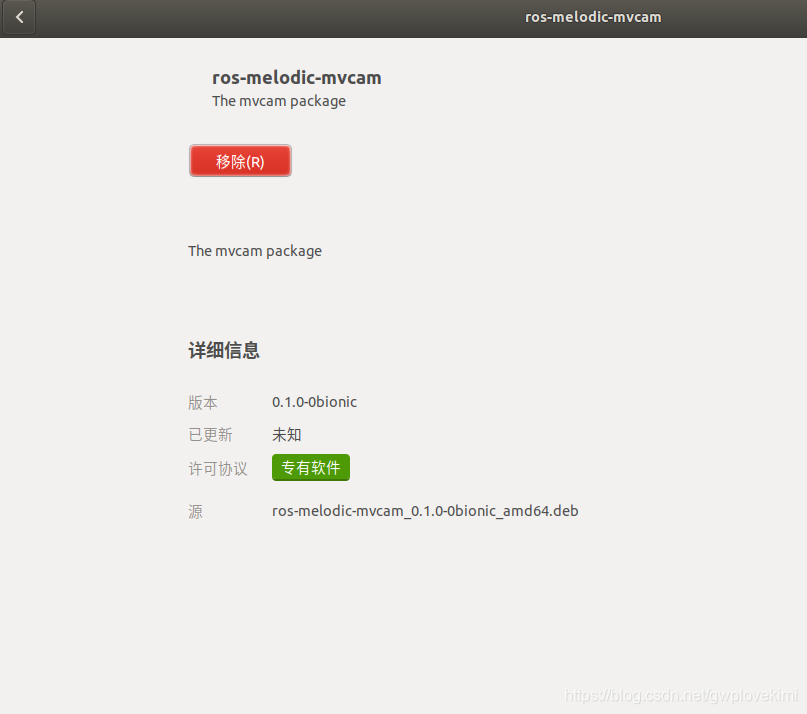
Task: Select the version value 0.1.0-0bionic
Action: (x=314, y=402)
